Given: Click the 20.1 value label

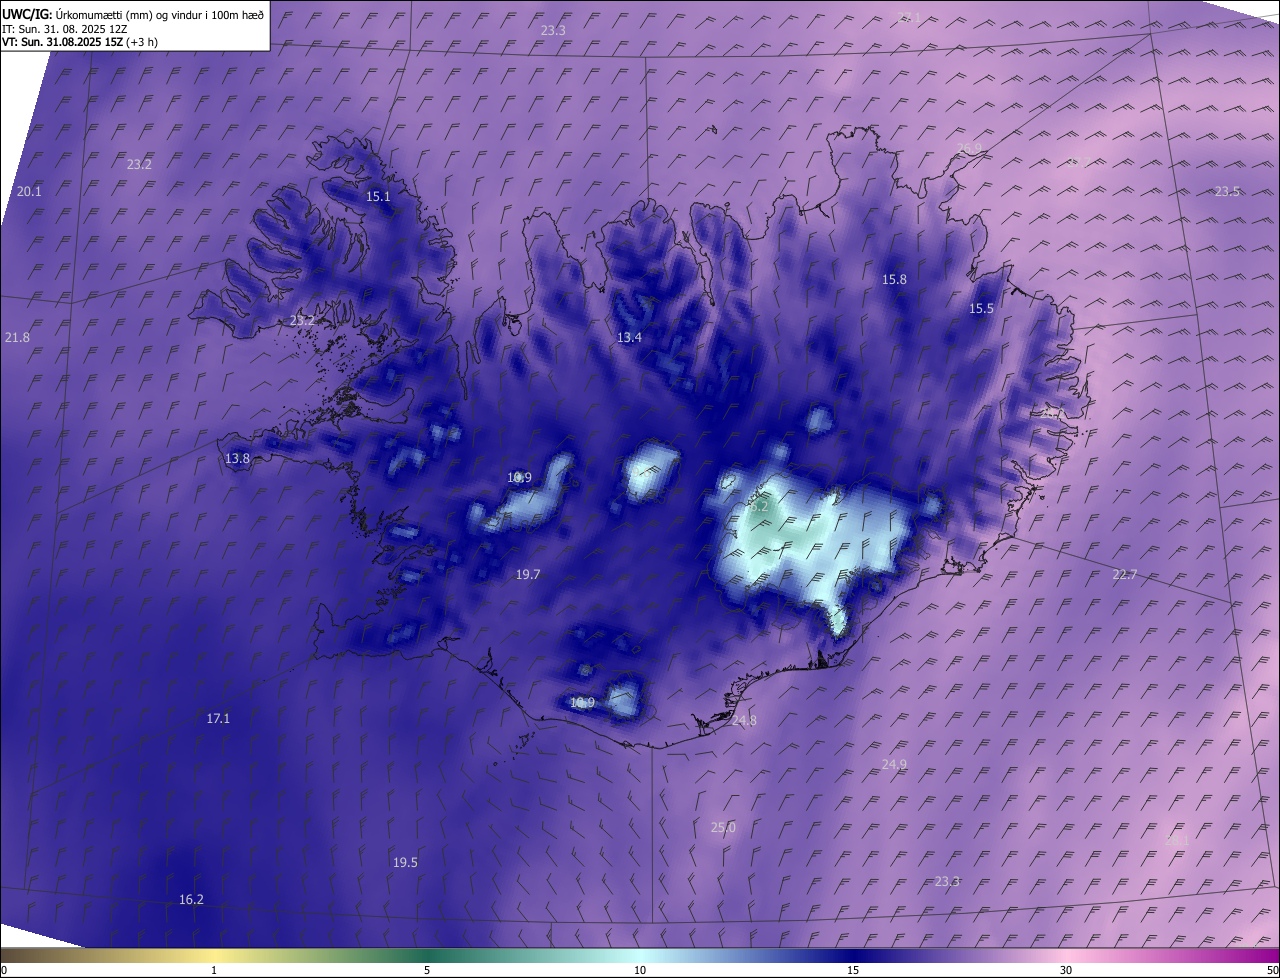Looking at the screenshot, I should pos(29,191).
